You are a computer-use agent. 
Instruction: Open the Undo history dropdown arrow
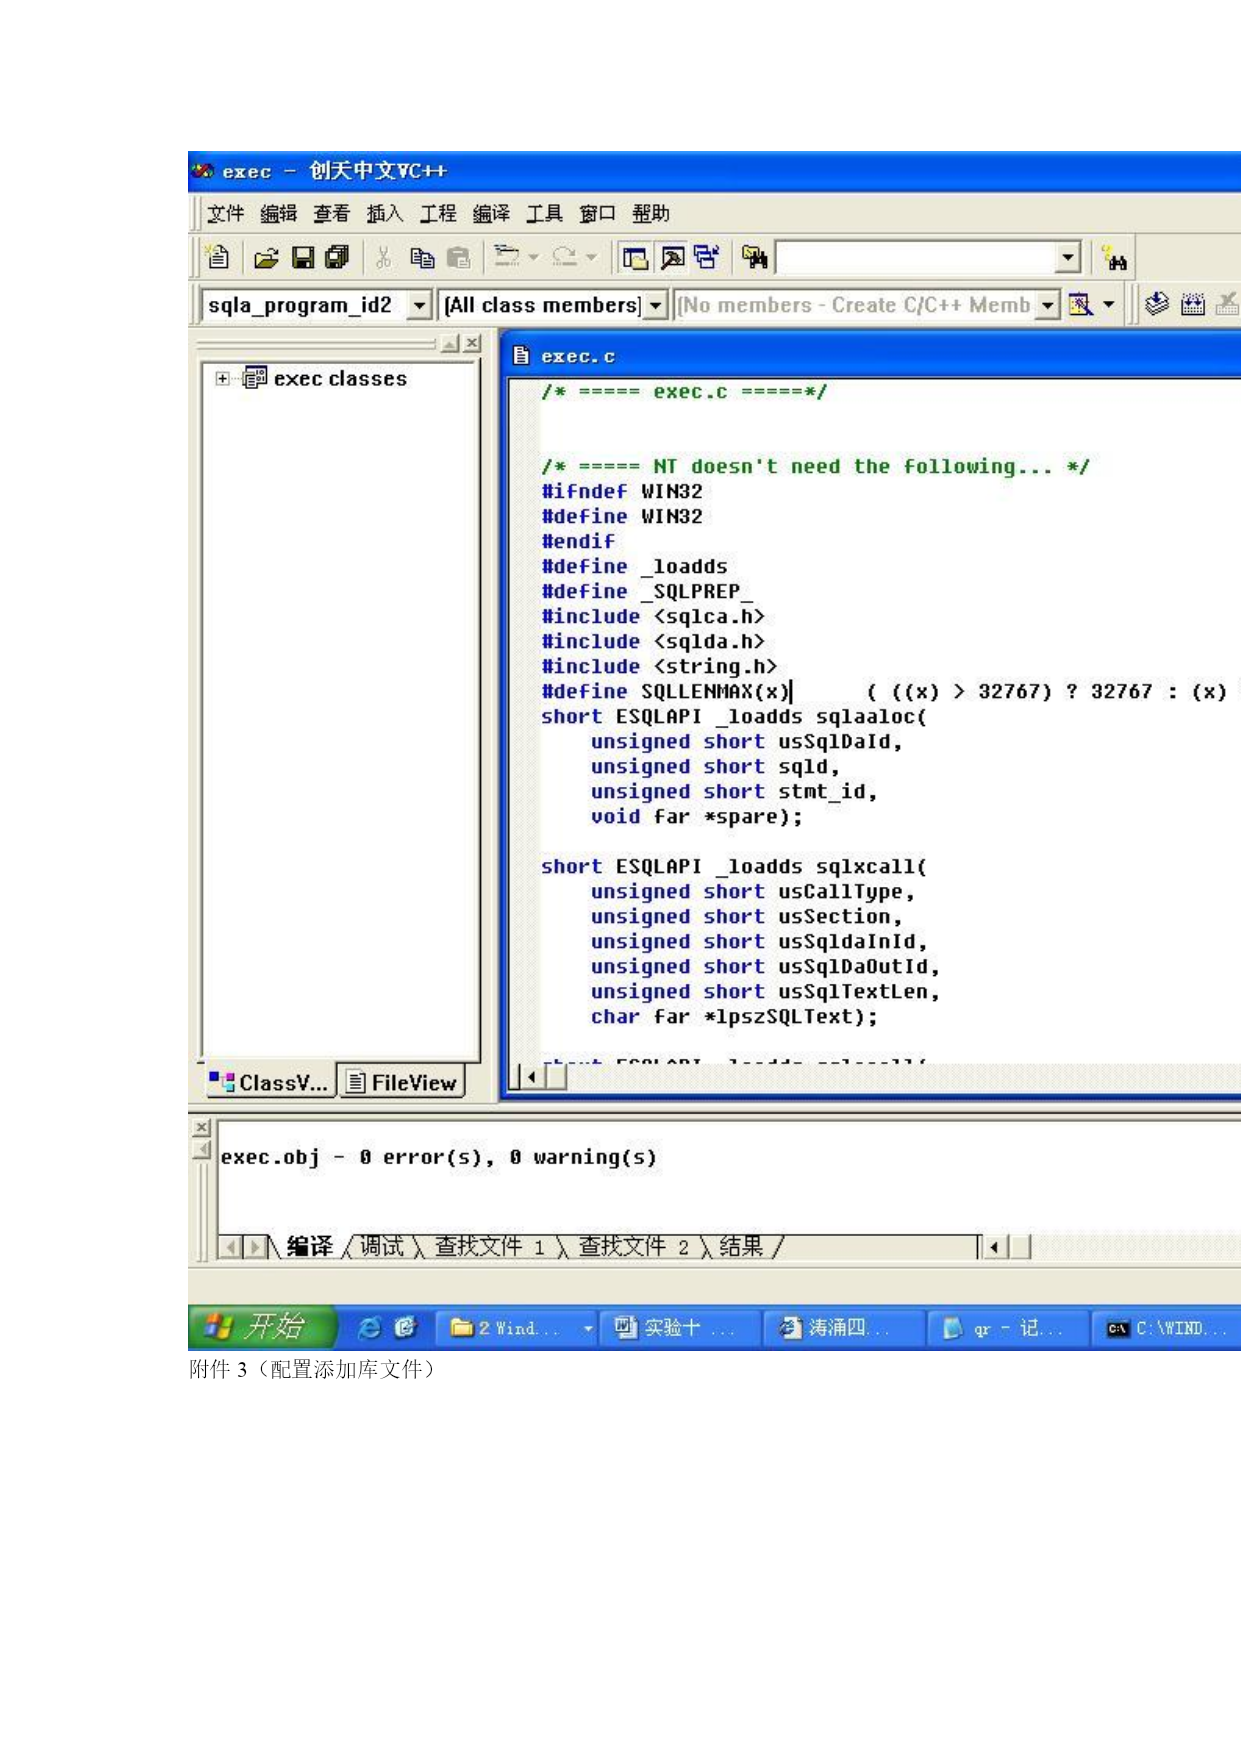pos(533,258)
